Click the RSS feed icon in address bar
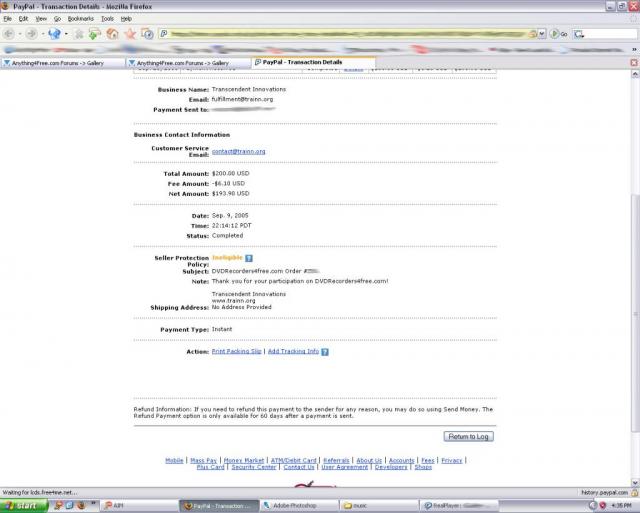Viewport: 640px width, 513px height. coord(532,34)
